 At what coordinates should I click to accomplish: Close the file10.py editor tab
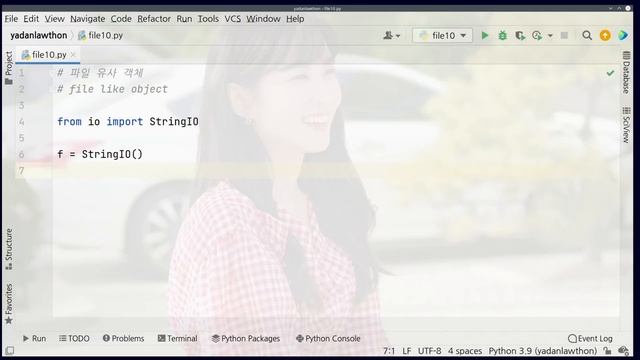click(x=73, y=55)
